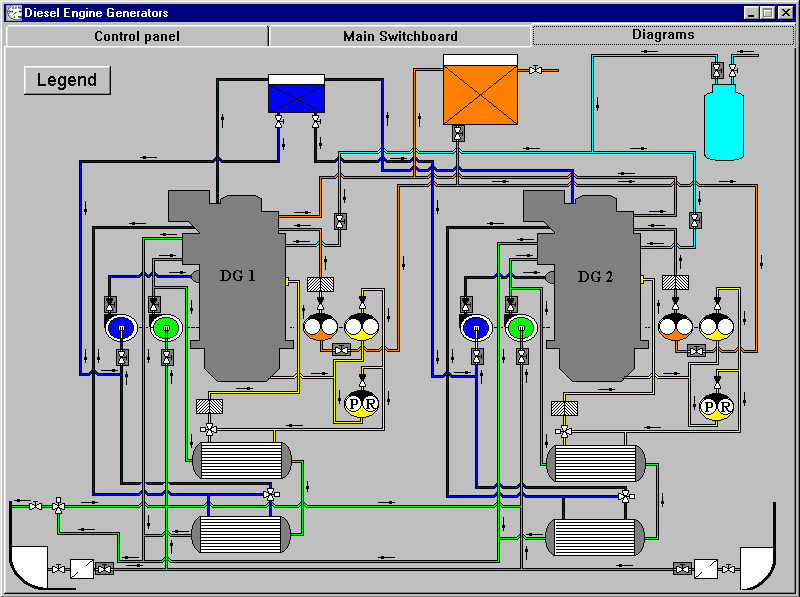Switch to the Control panel tab
This screenshot has height=597, width=800.
[137, 36]
